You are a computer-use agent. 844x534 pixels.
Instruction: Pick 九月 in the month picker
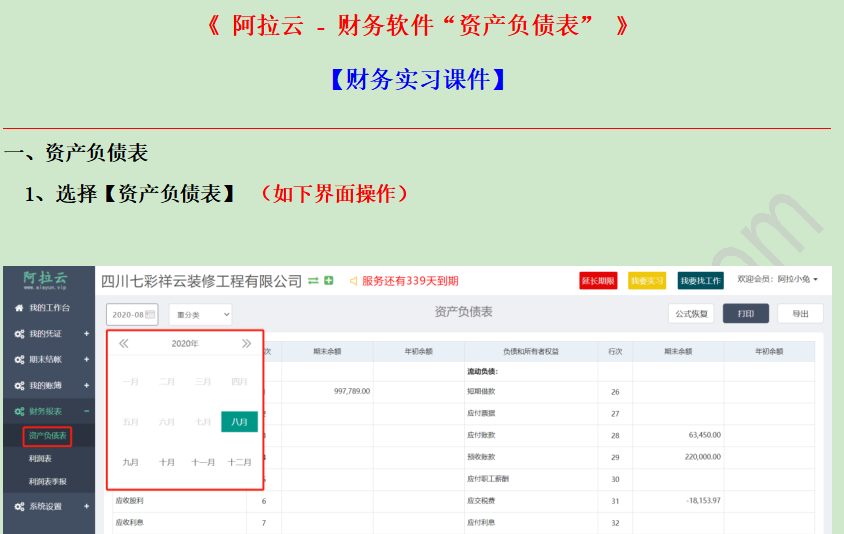click(x=130, y=462)
